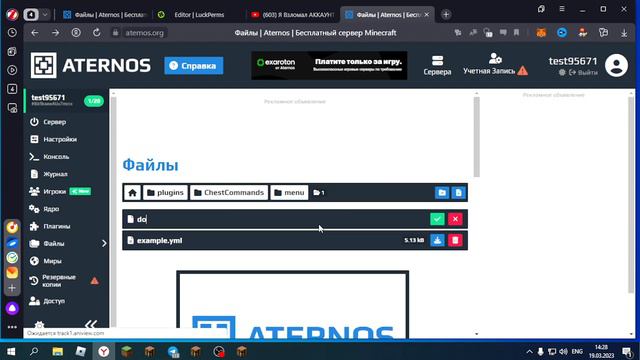The height and width of the screenshot is (360, 640).
Task: Click the aternos.org address bar
Action: point(144,33)
